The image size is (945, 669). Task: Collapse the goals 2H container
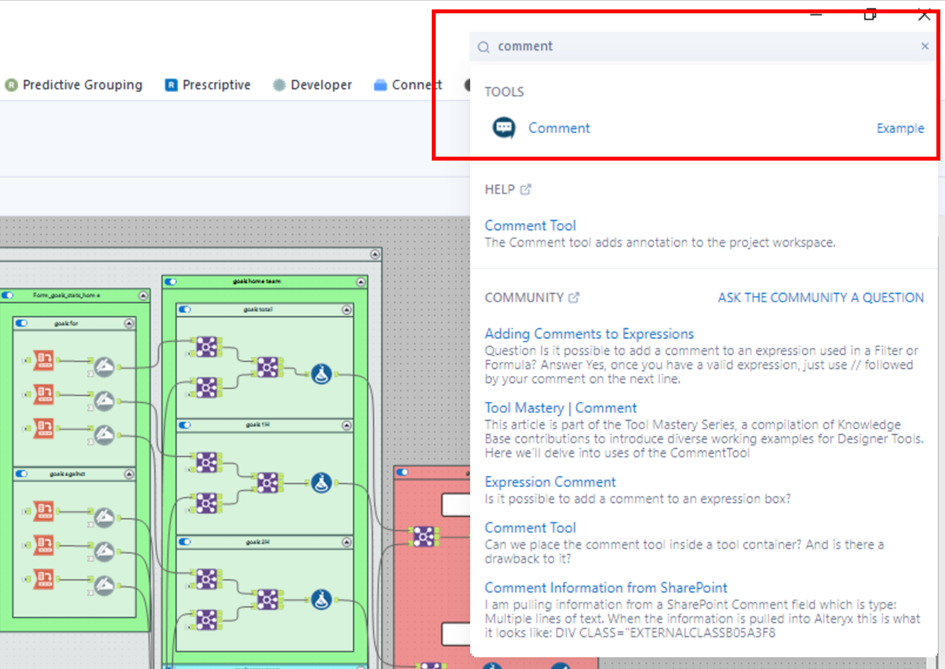[x=347, y=542]
